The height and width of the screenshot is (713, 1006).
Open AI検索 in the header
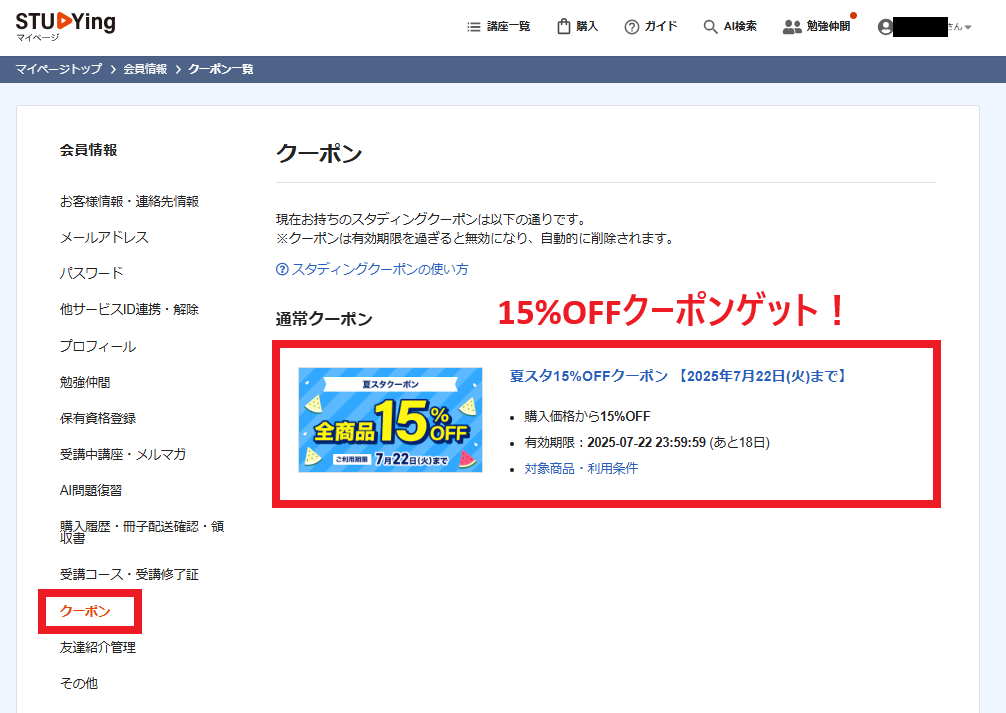740,26
